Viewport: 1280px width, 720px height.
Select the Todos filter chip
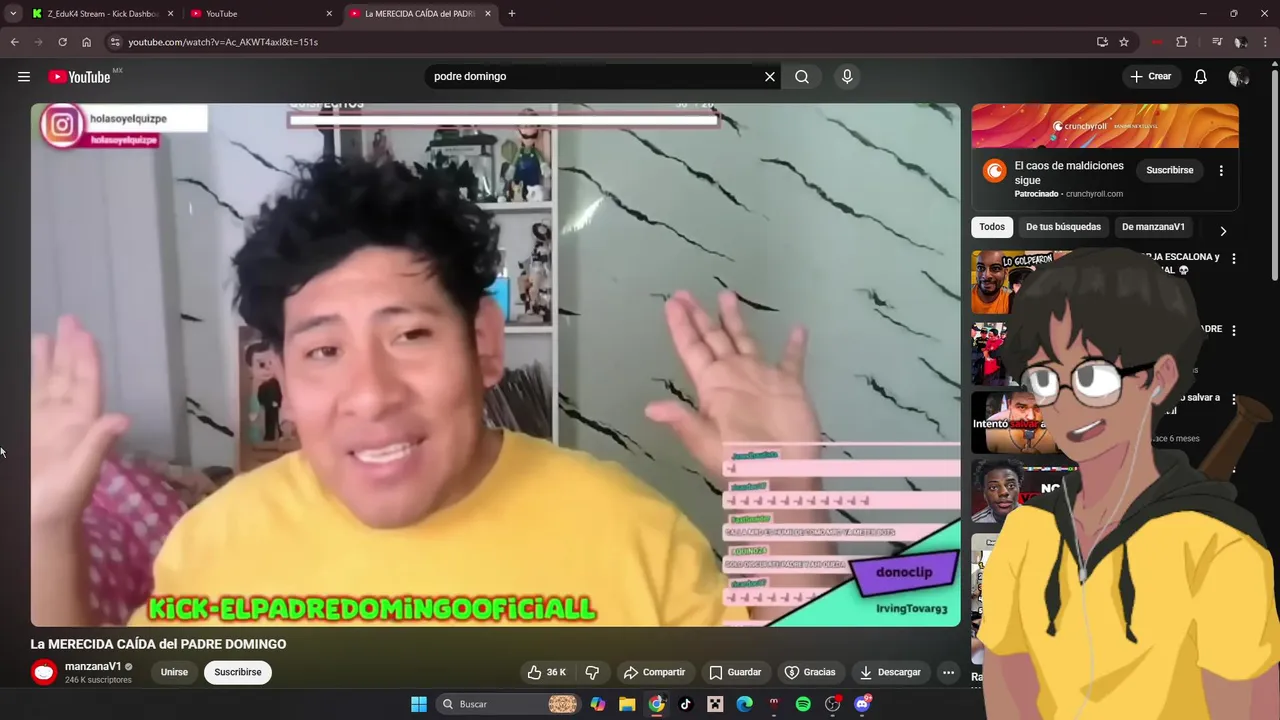click(x=992, y=227)
